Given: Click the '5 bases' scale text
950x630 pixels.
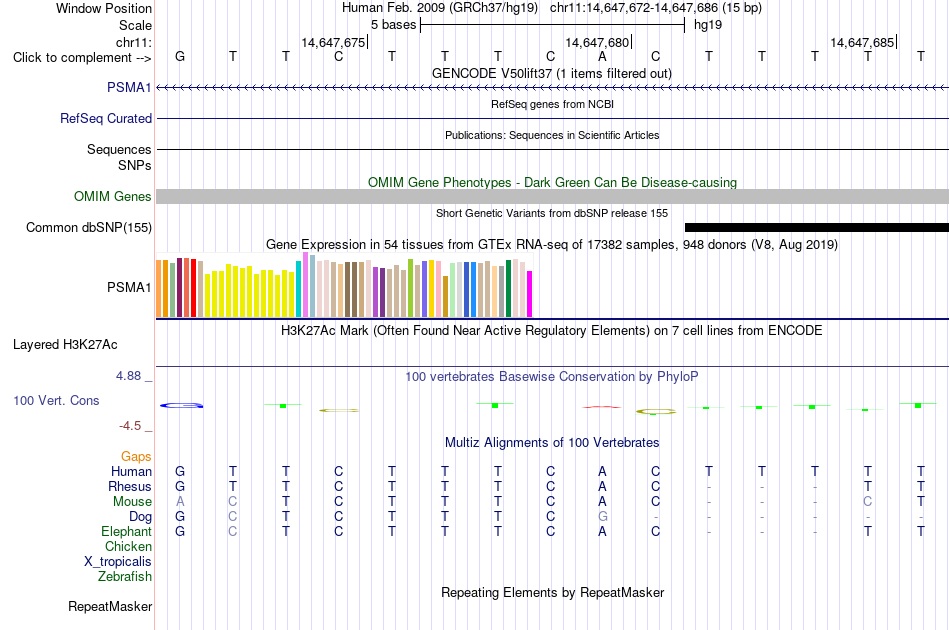Looking at the screenshot, I should click(x=393, y=25).
